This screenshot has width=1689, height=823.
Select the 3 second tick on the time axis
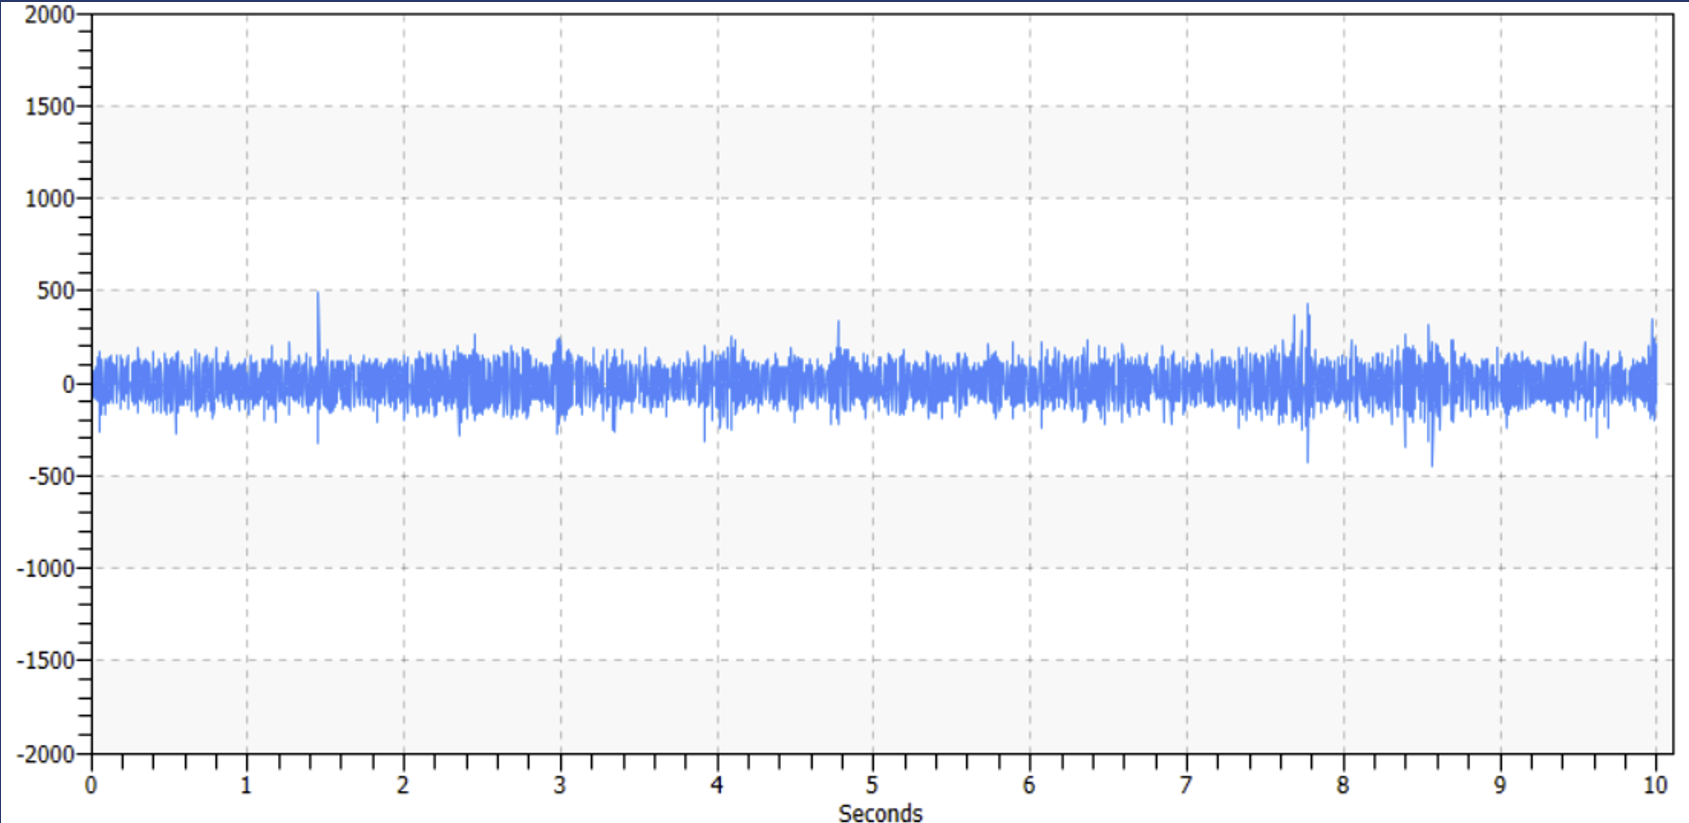click(x=560, y=785)
